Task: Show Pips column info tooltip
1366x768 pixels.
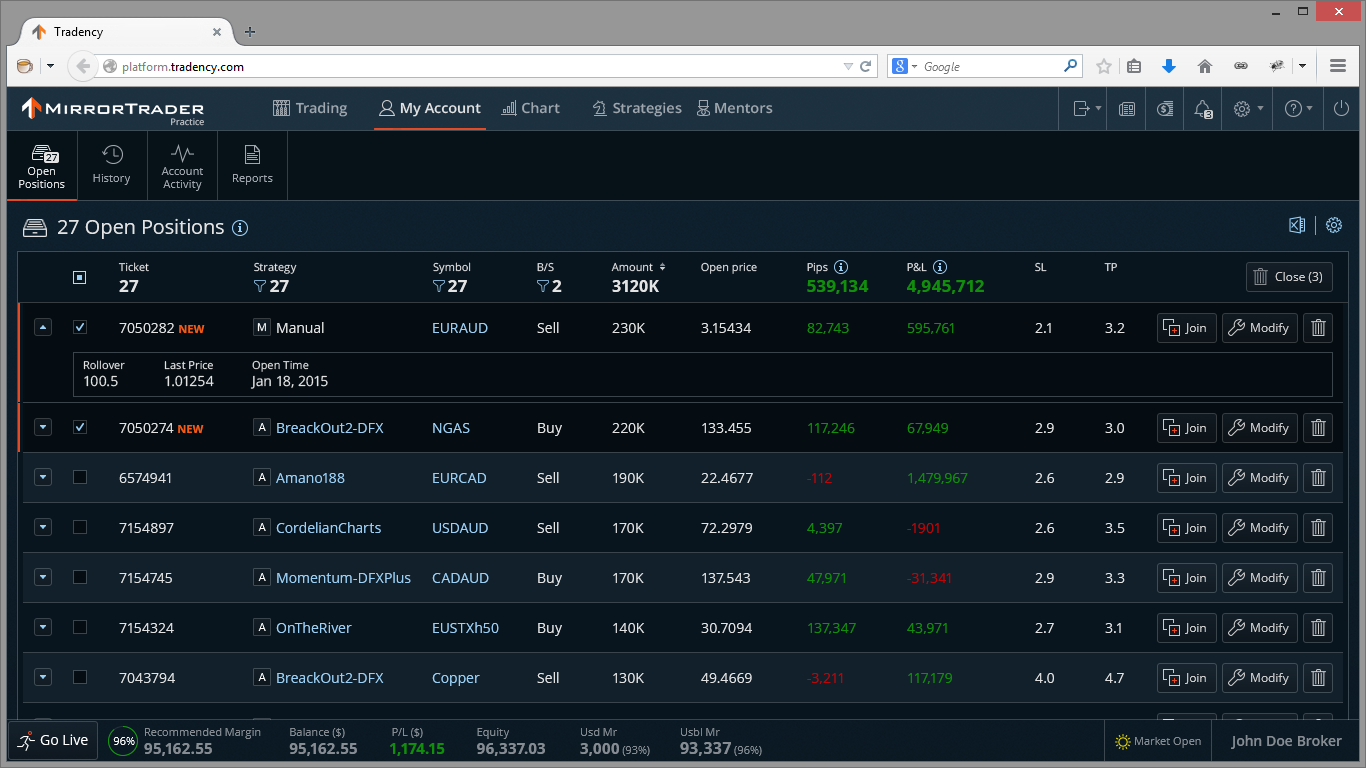Action: [x=841, y=267]
